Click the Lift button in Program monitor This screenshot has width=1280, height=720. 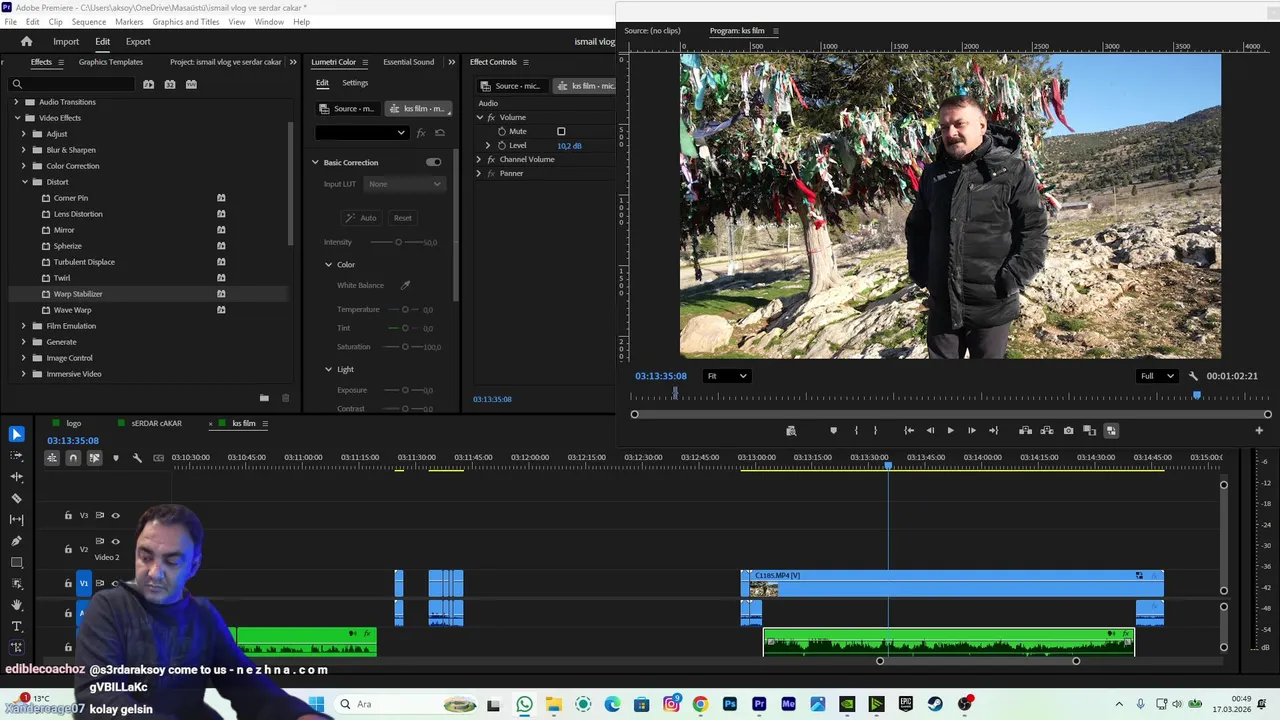point(1025,431)
